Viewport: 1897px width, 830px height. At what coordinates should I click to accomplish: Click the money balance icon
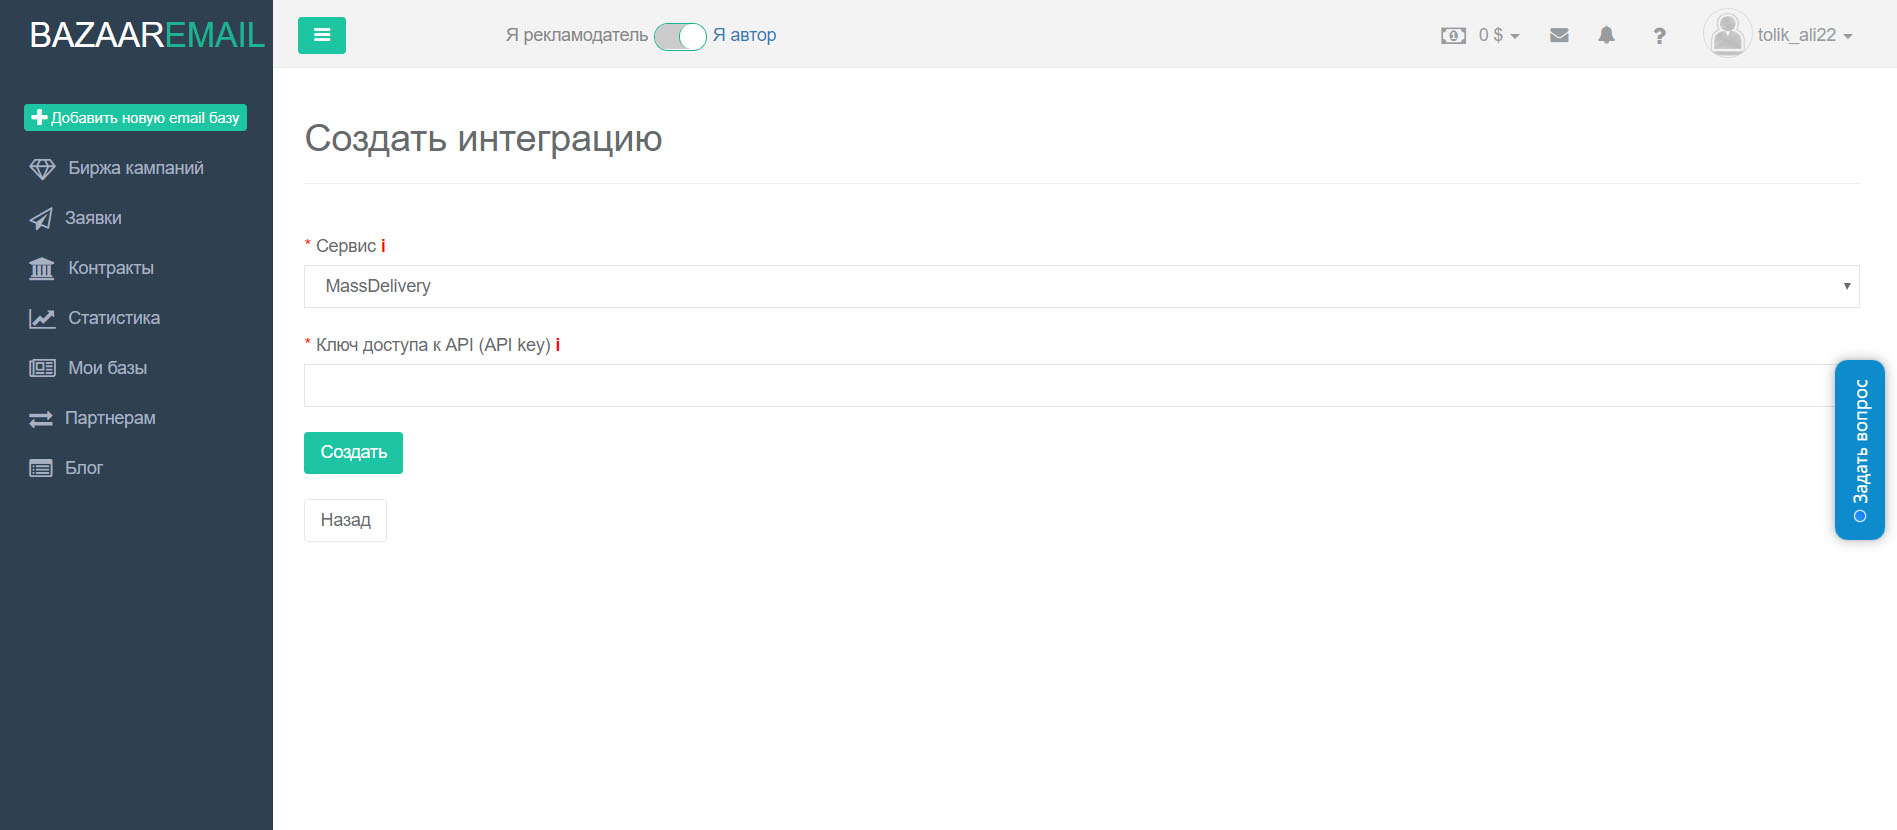pos(1452,36)
